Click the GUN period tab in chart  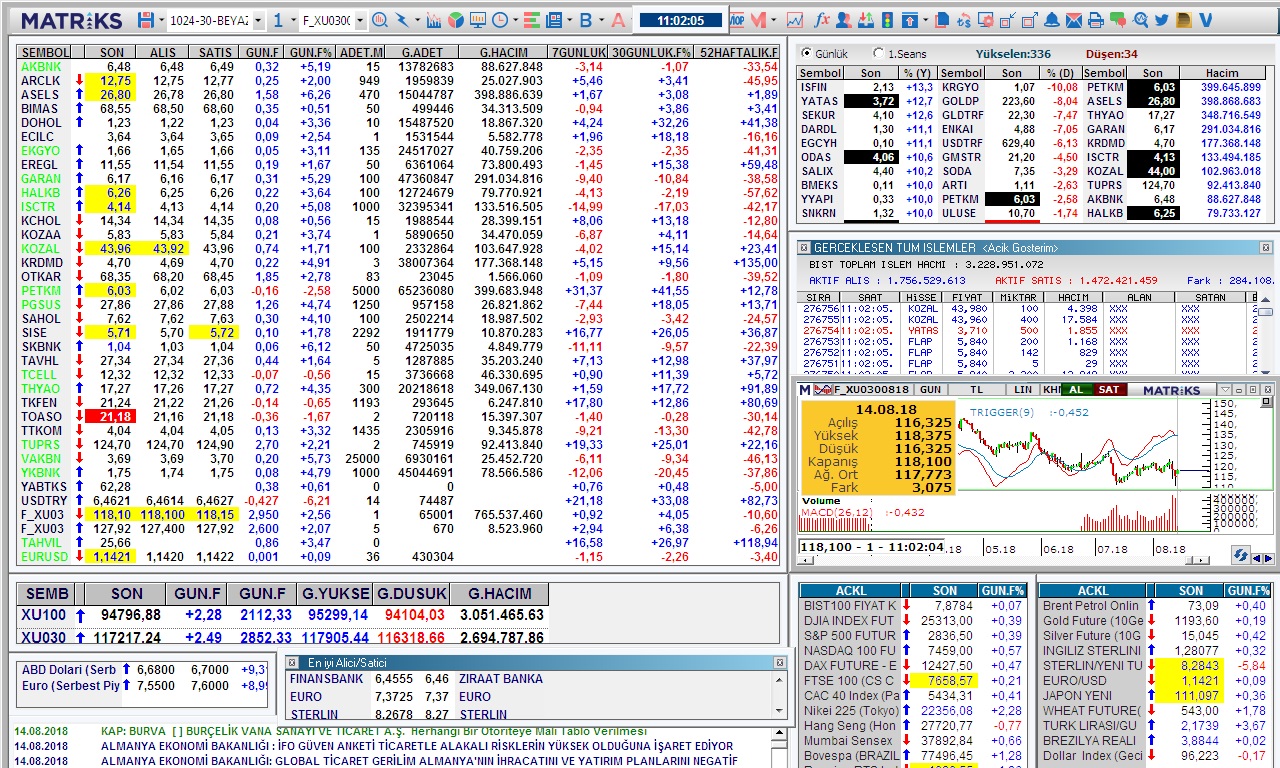[930, 389]
